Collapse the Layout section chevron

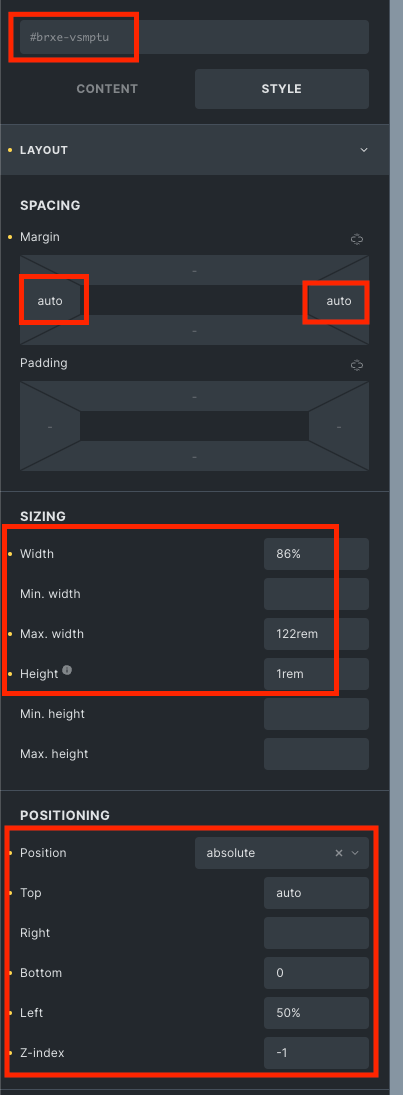tap(363, 150)
